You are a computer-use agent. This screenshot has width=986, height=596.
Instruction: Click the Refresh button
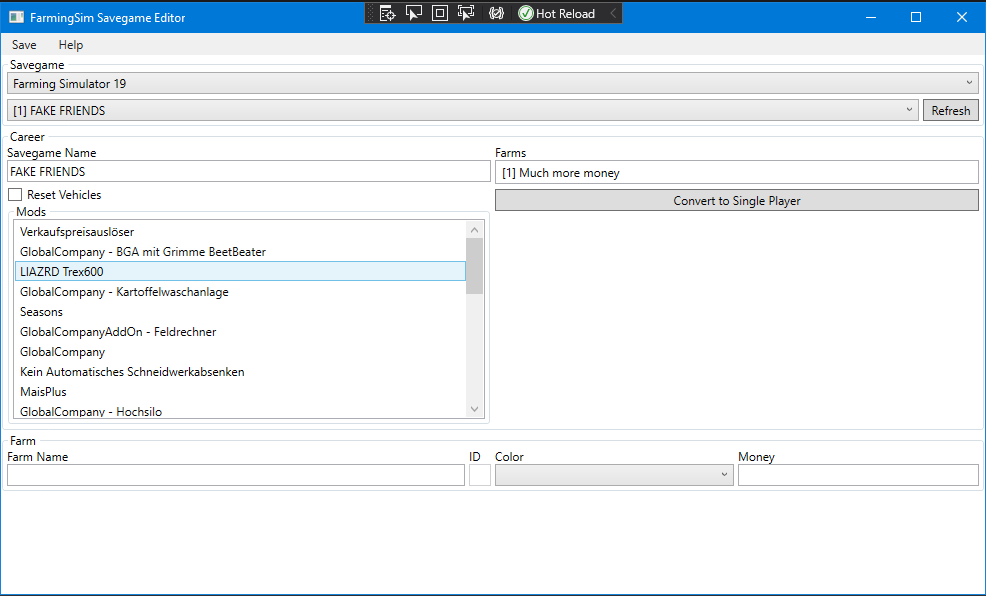coord(950,110)
